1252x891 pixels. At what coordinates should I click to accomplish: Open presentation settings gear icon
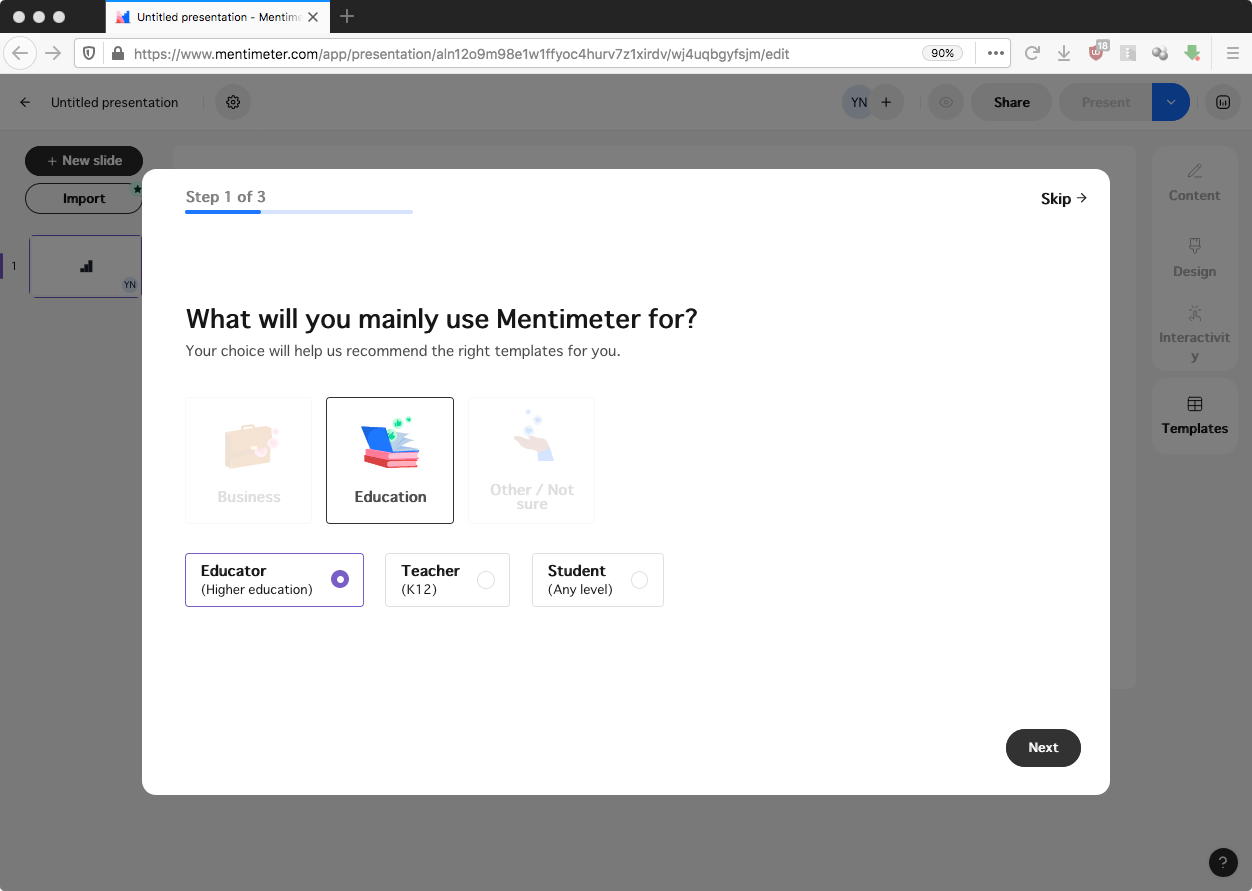click(x=233, y=102)
